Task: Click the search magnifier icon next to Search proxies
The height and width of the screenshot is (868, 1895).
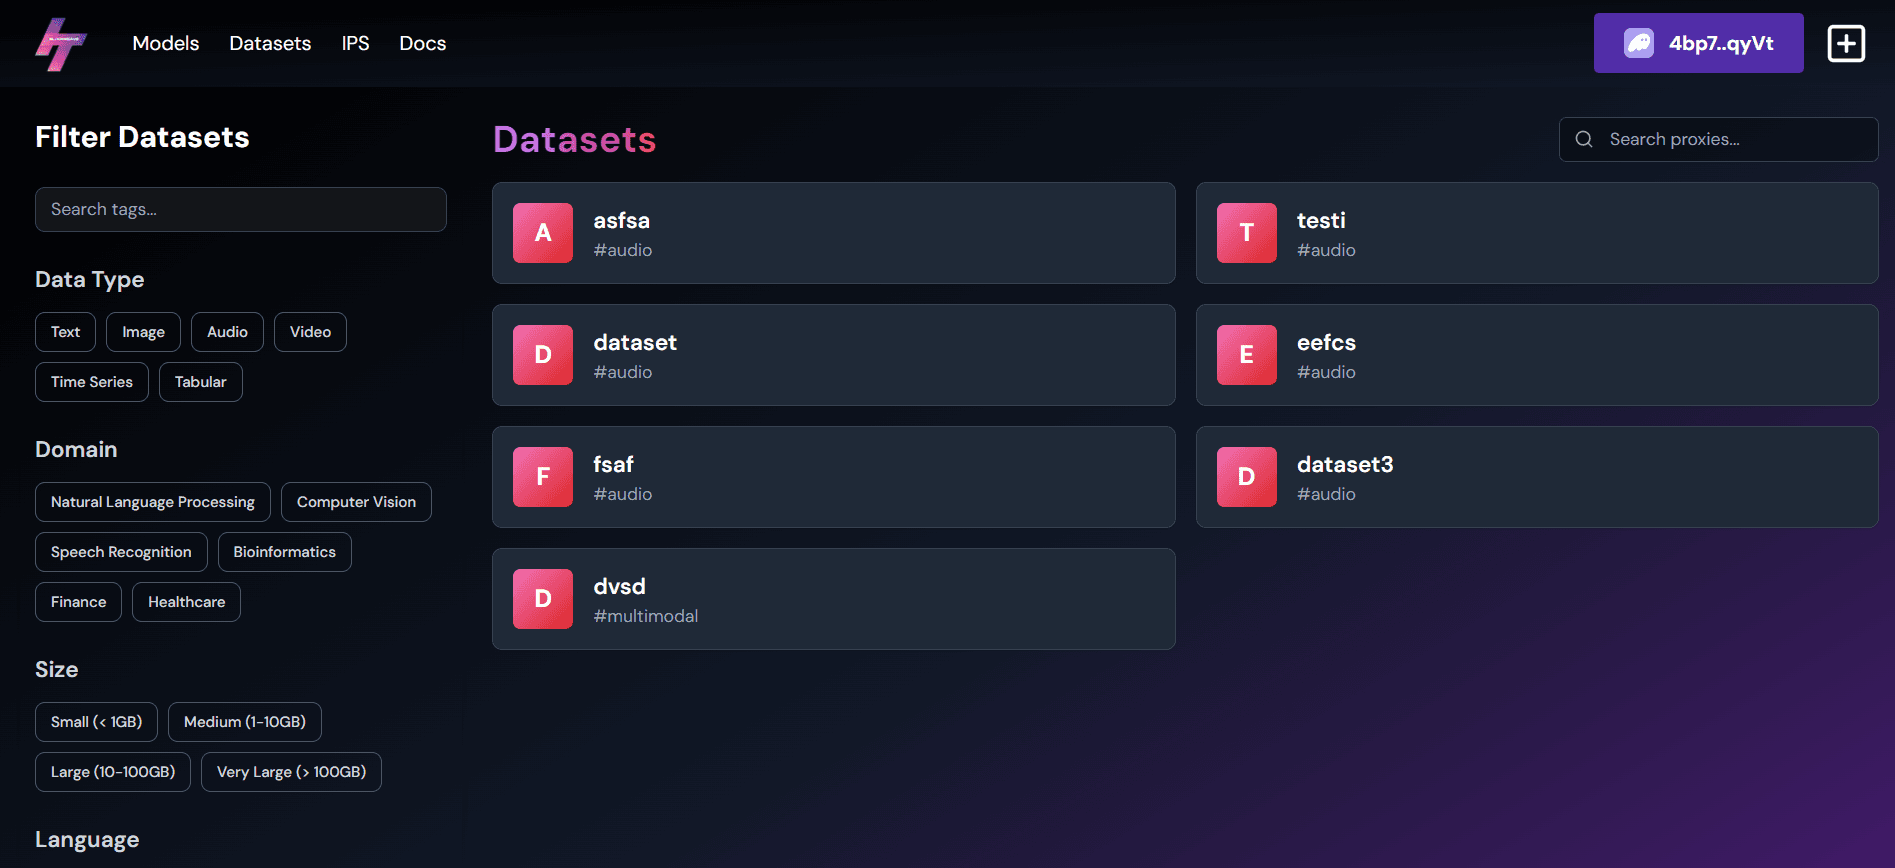Action: coord(1584,139)
